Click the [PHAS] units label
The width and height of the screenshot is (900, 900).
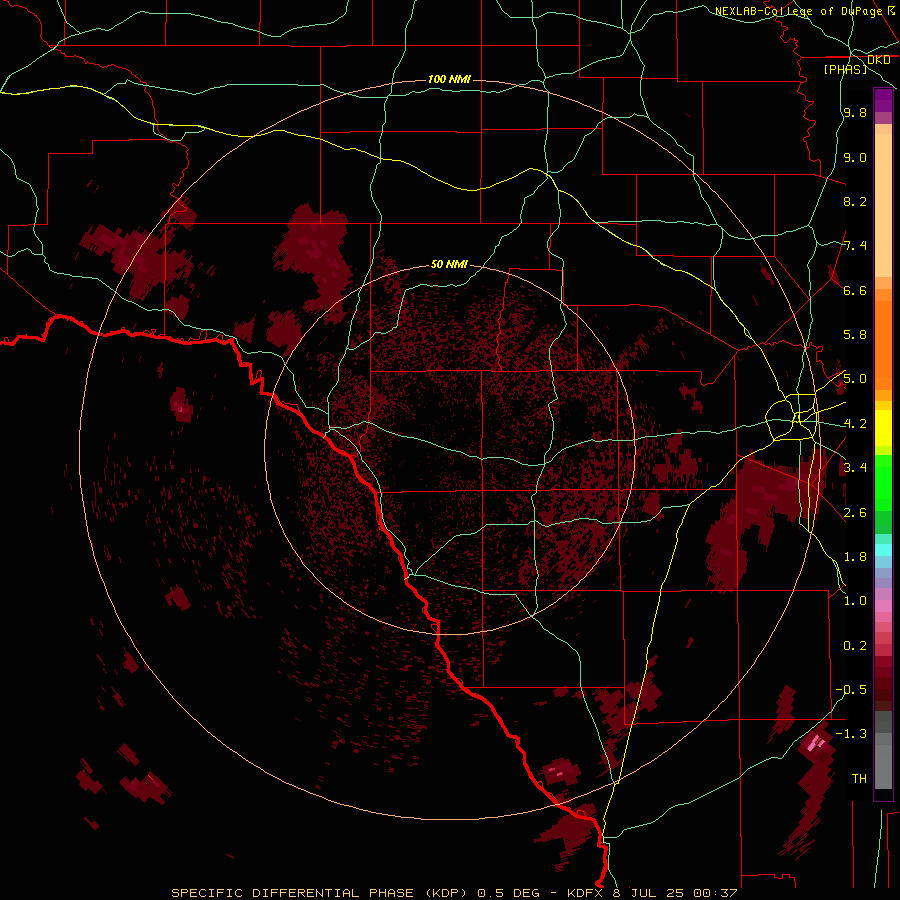coord(845,69)
